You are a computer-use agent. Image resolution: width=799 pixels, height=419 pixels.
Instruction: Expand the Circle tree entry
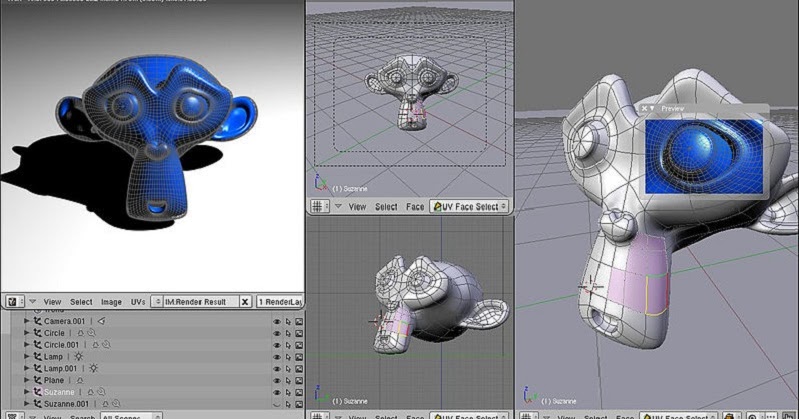pos(26,333)
